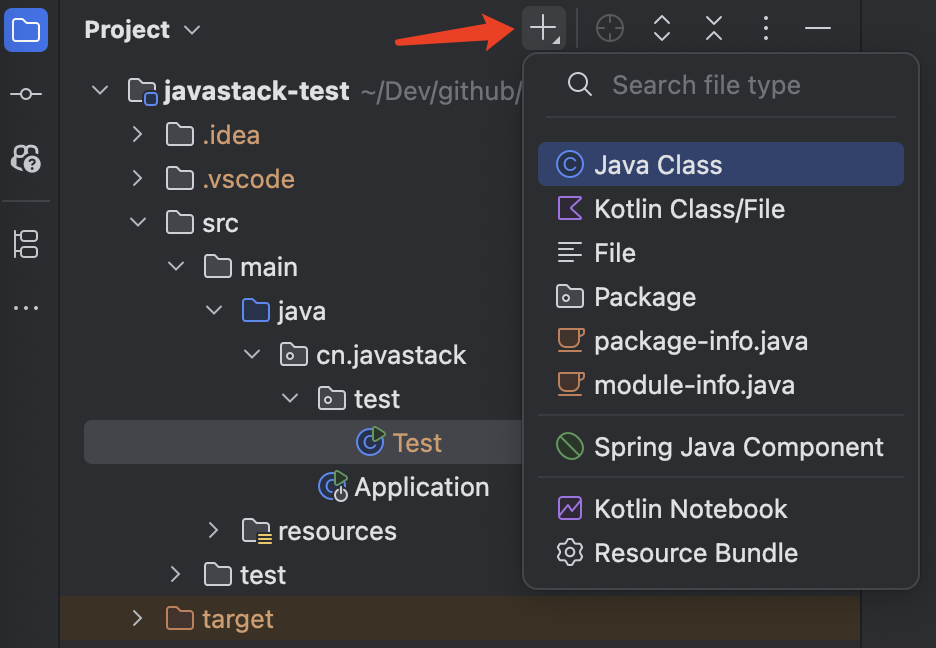Collapse the src folder
This screenshot has height=648, width=936.
tap(138, 223)
